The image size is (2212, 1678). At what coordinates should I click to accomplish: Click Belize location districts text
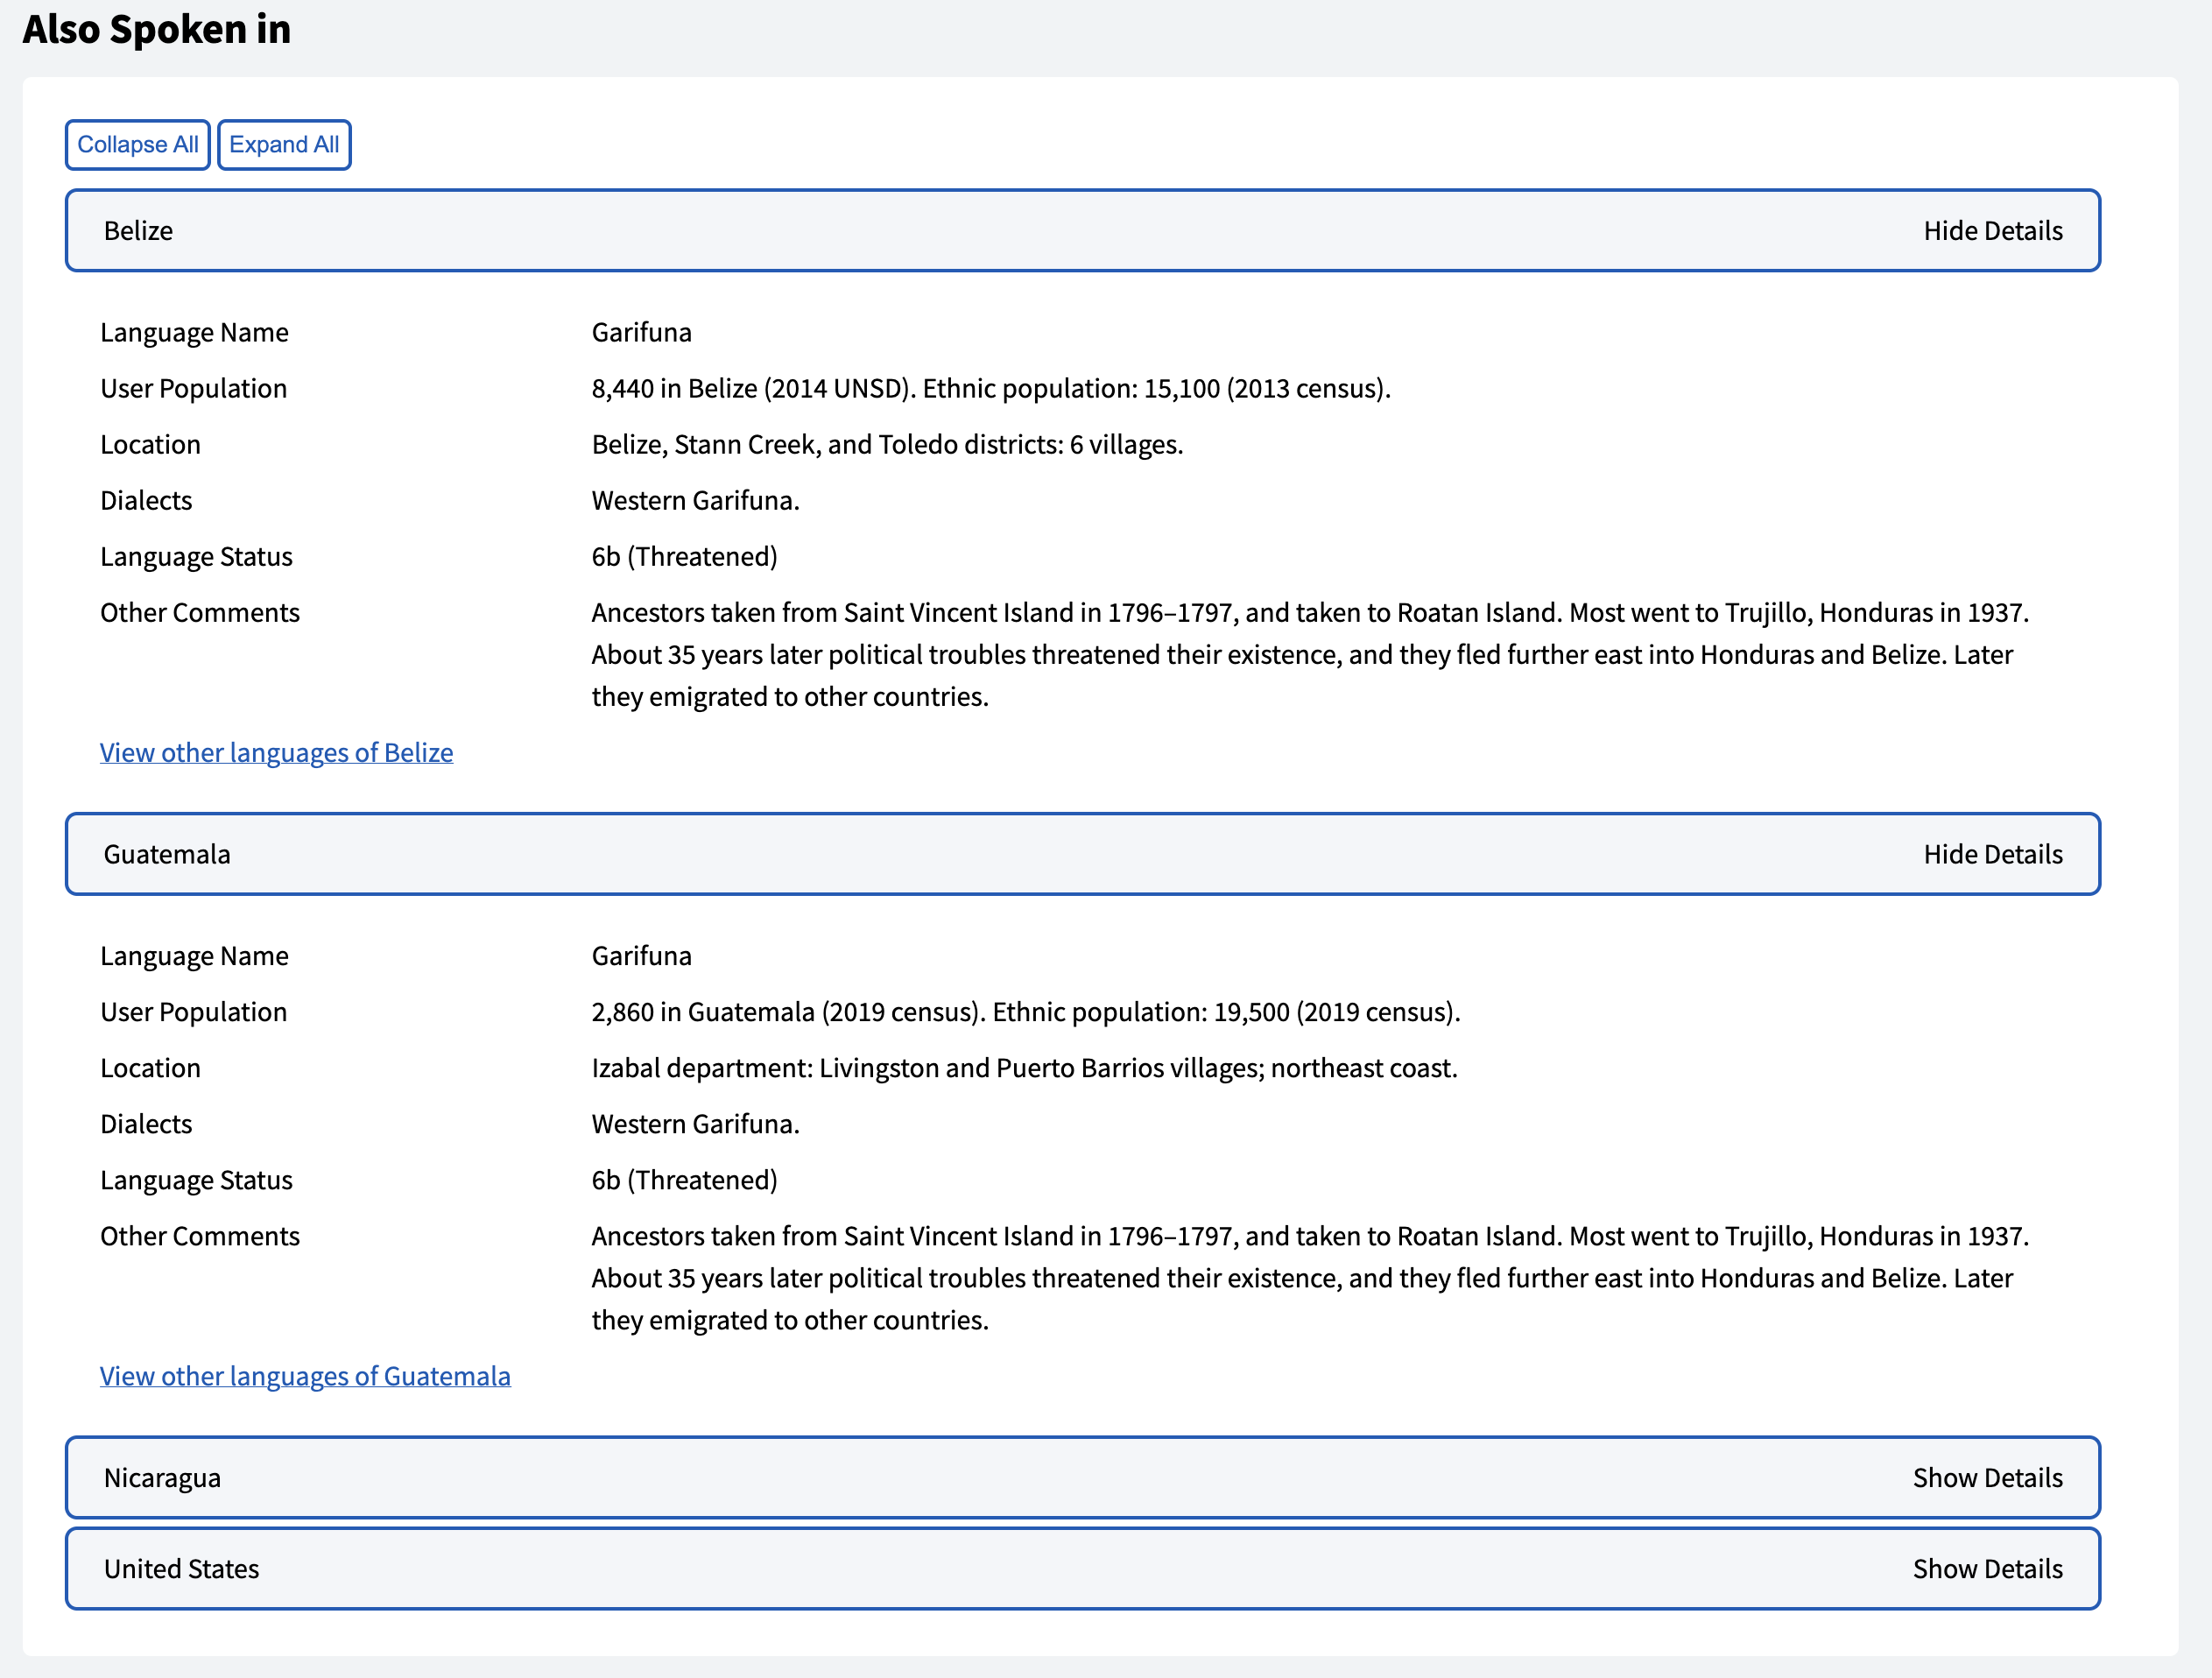(x=886, y=444)
